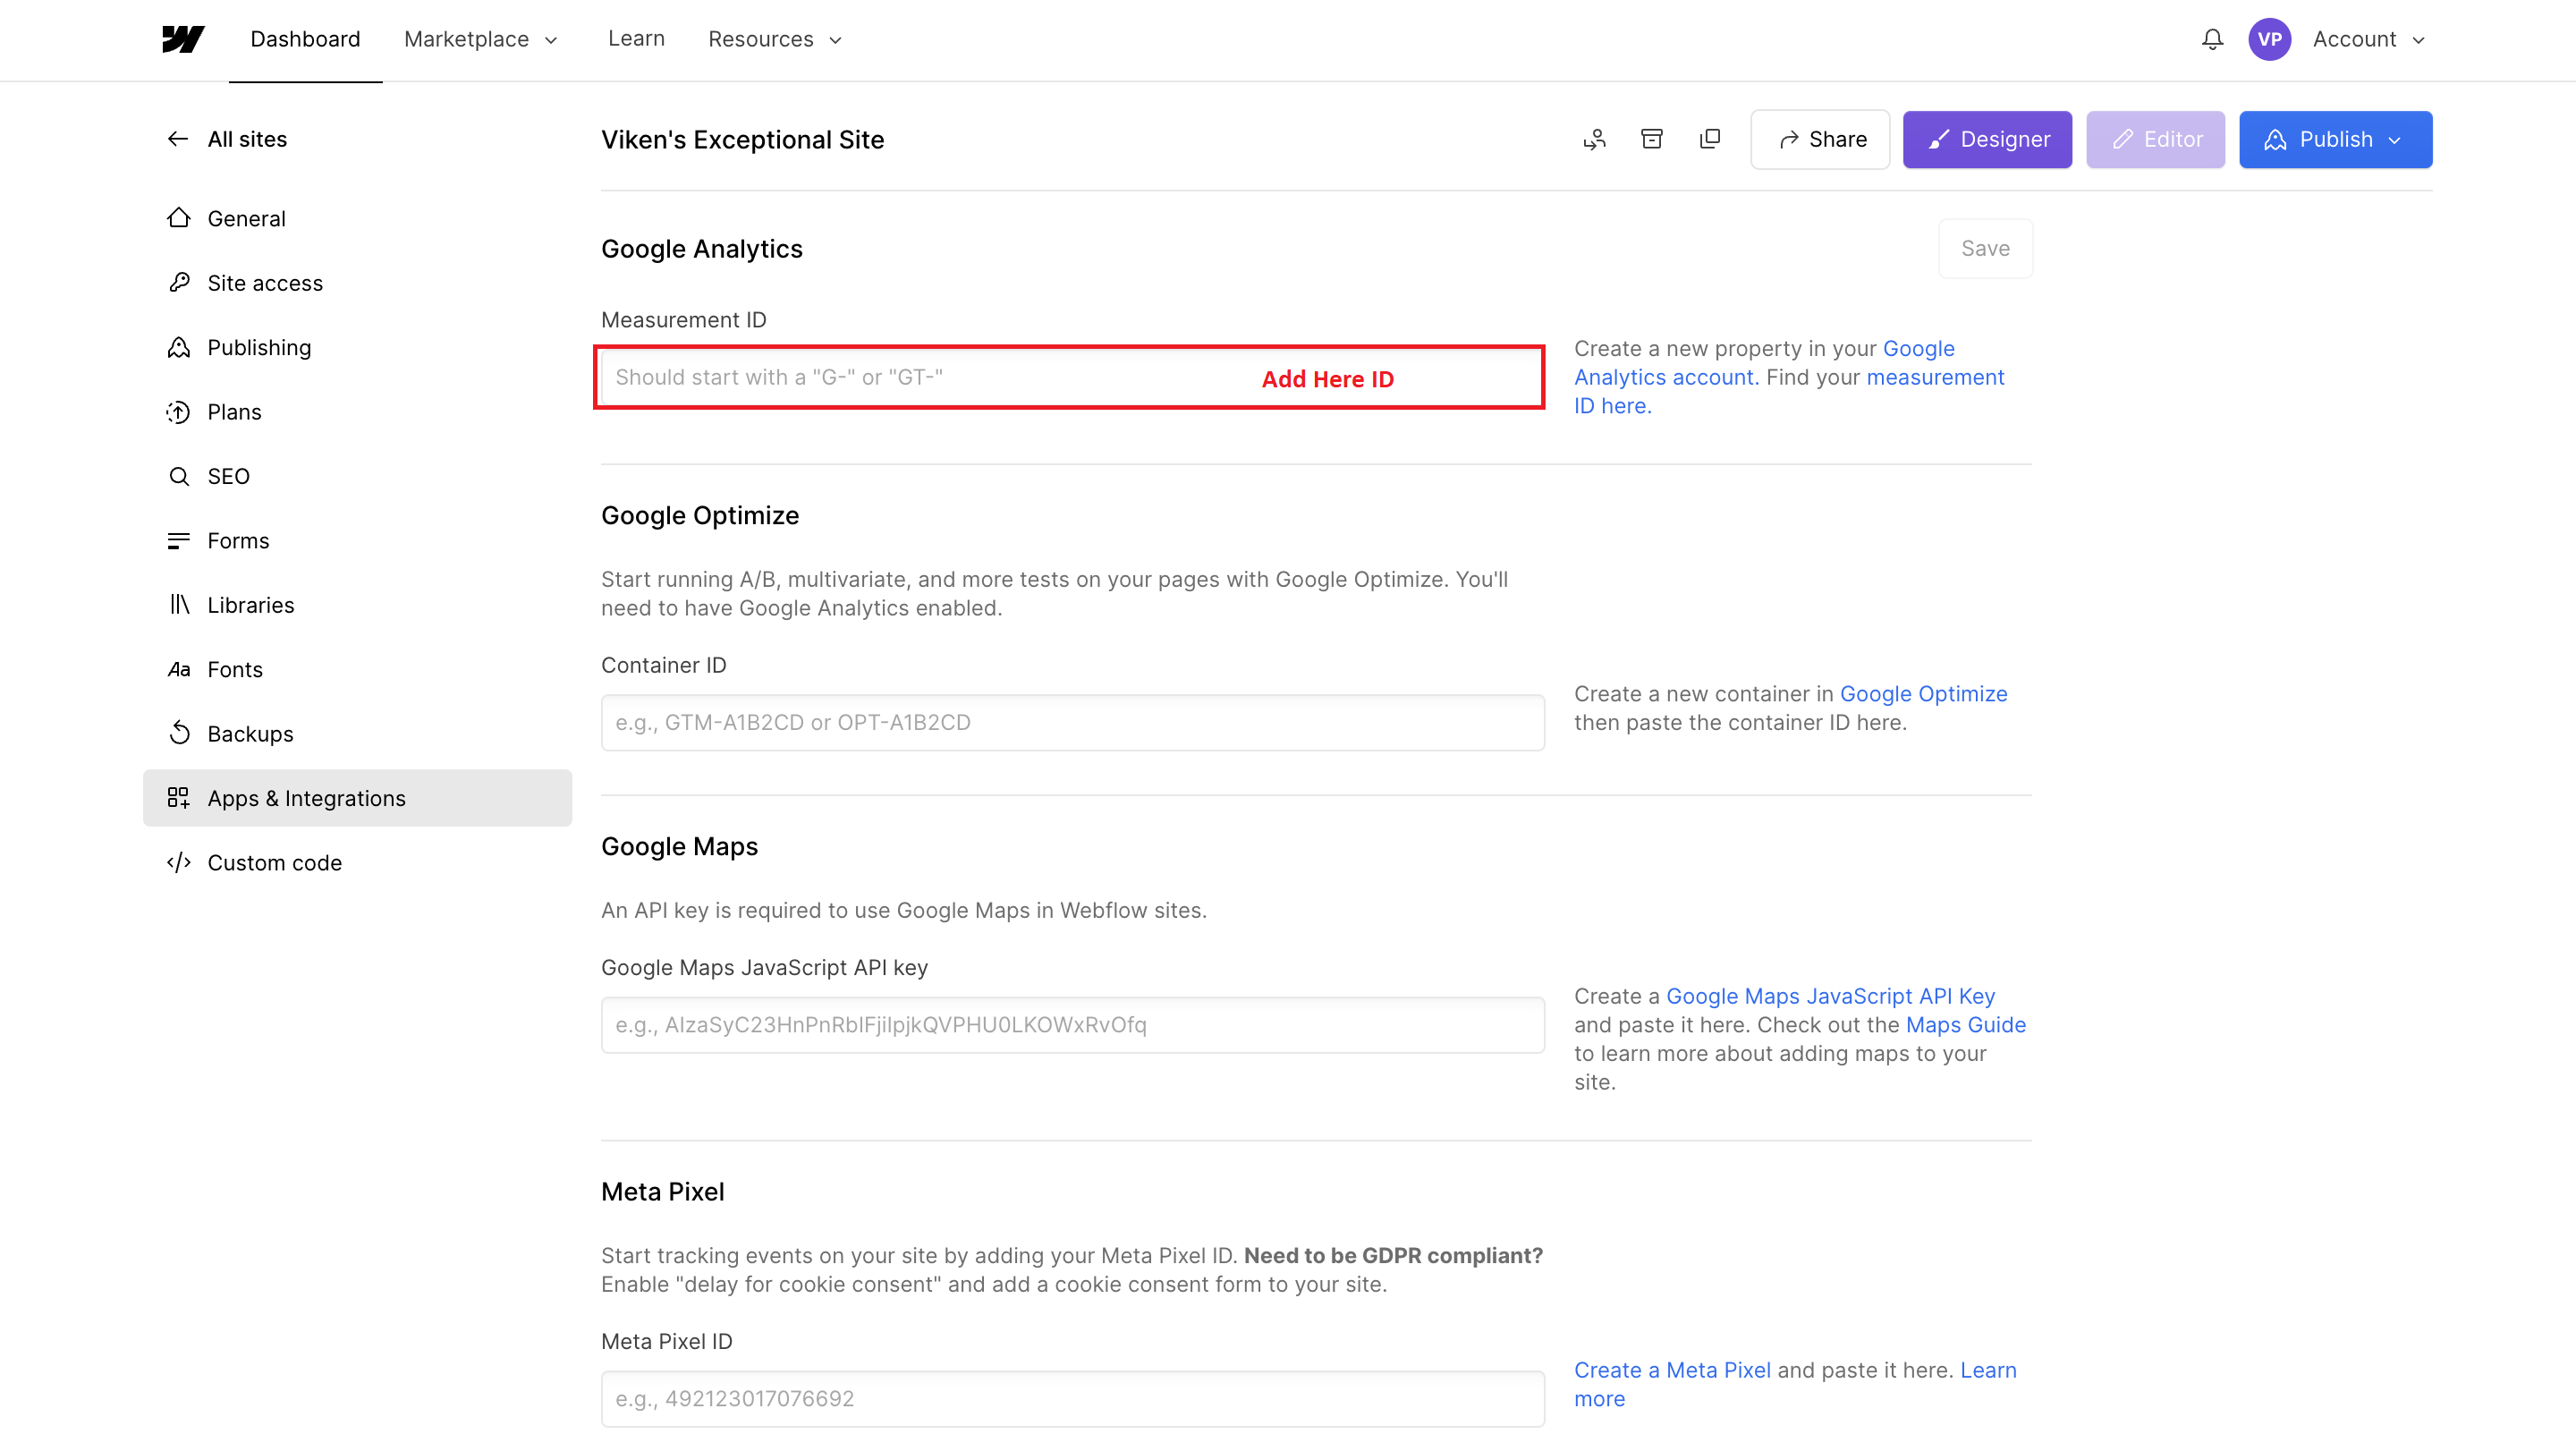
Task: Focus the Measurement ID input field
Action: pyautogui.click(x=1072, y=378)
